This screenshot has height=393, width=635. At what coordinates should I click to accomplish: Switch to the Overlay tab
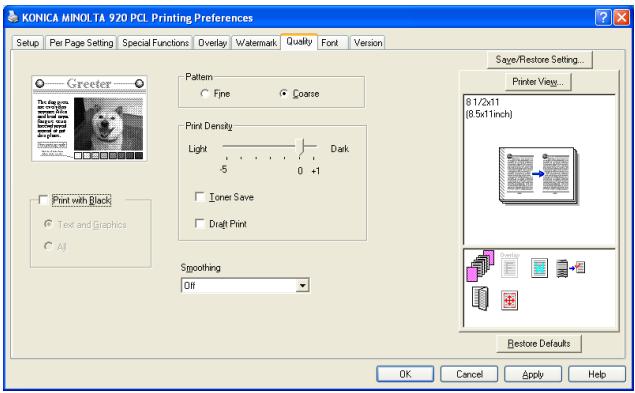(x=212, y=43)
